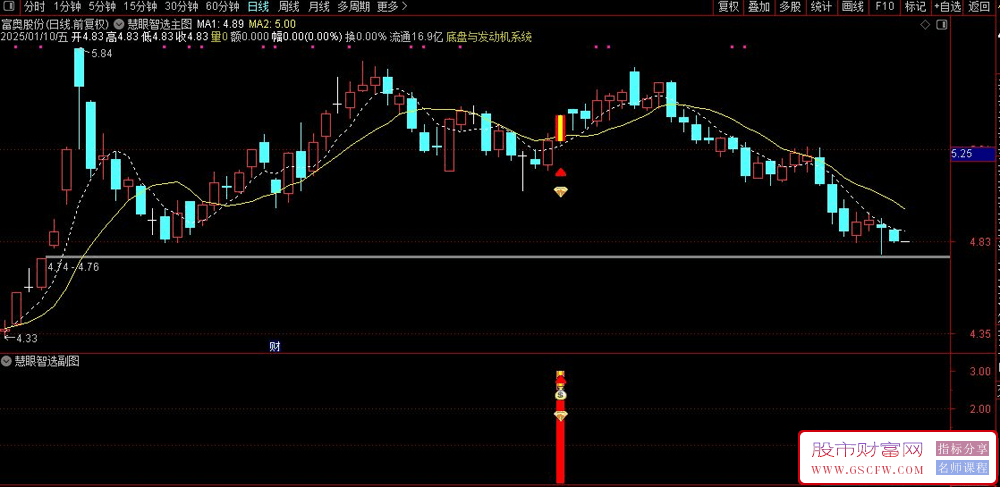Click the 慧眼智选副图 indicator label
The image size is (1000, 487).
[x=46, y=361]
